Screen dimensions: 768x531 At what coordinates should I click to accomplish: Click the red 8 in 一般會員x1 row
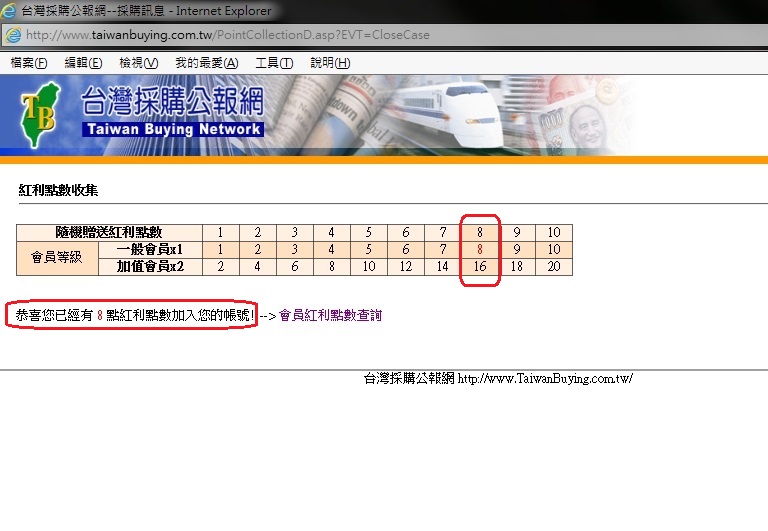coord(480,250)
